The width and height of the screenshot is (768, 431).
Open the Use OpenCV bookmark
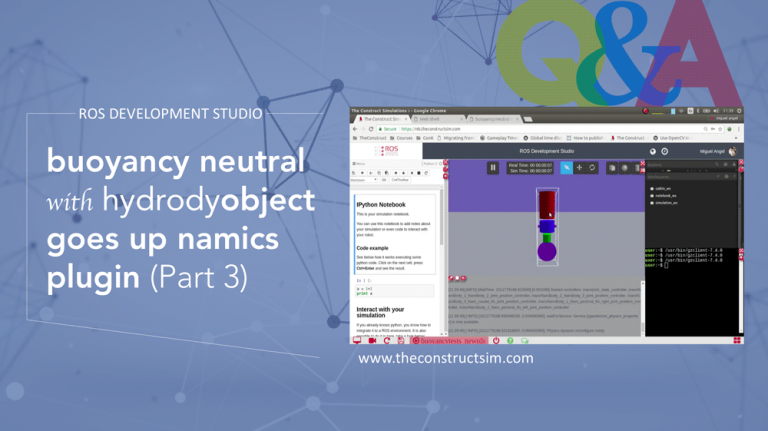671,138
